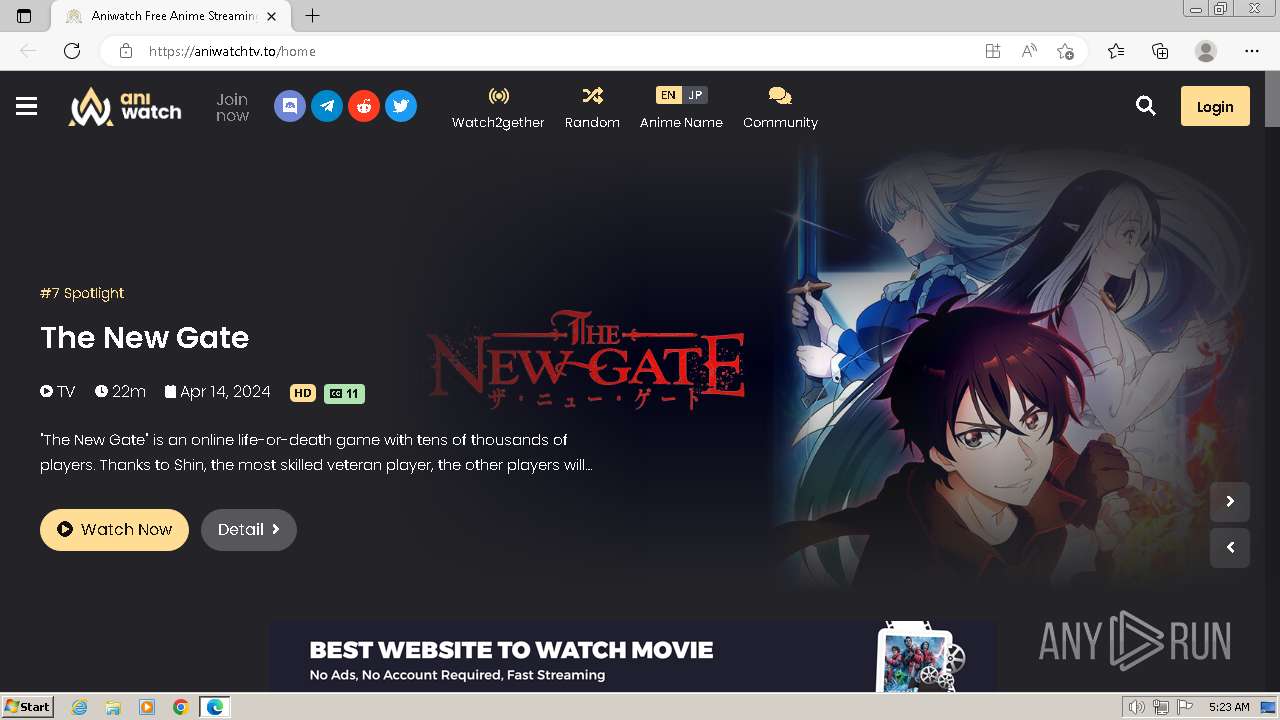Go to the AniWatch logo home

point(125,106)
